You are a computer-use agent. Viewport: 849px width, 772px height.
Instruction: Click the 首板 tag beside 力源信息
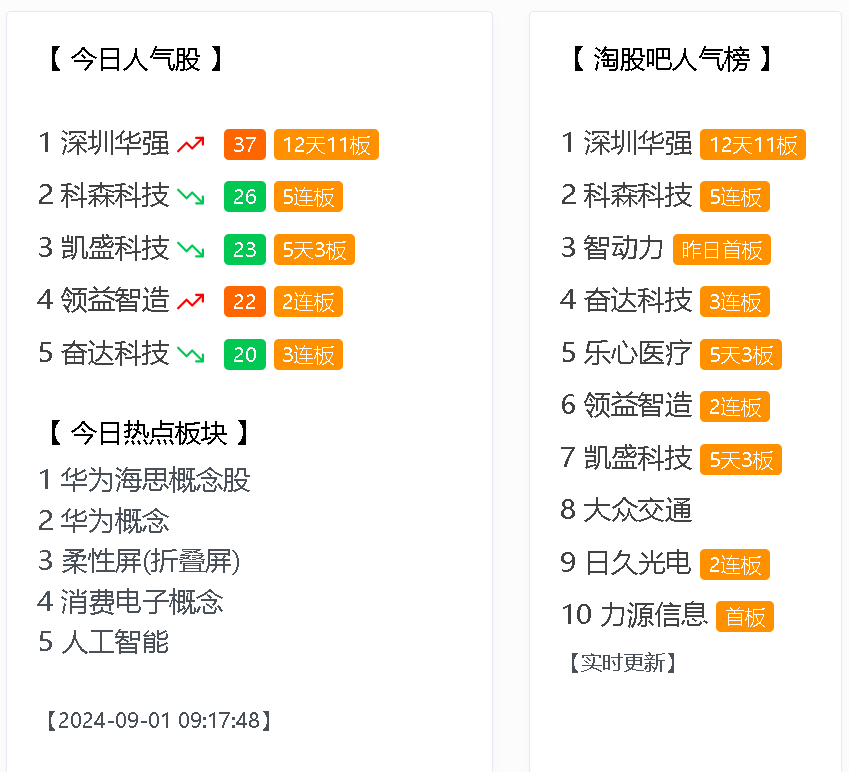745,617
